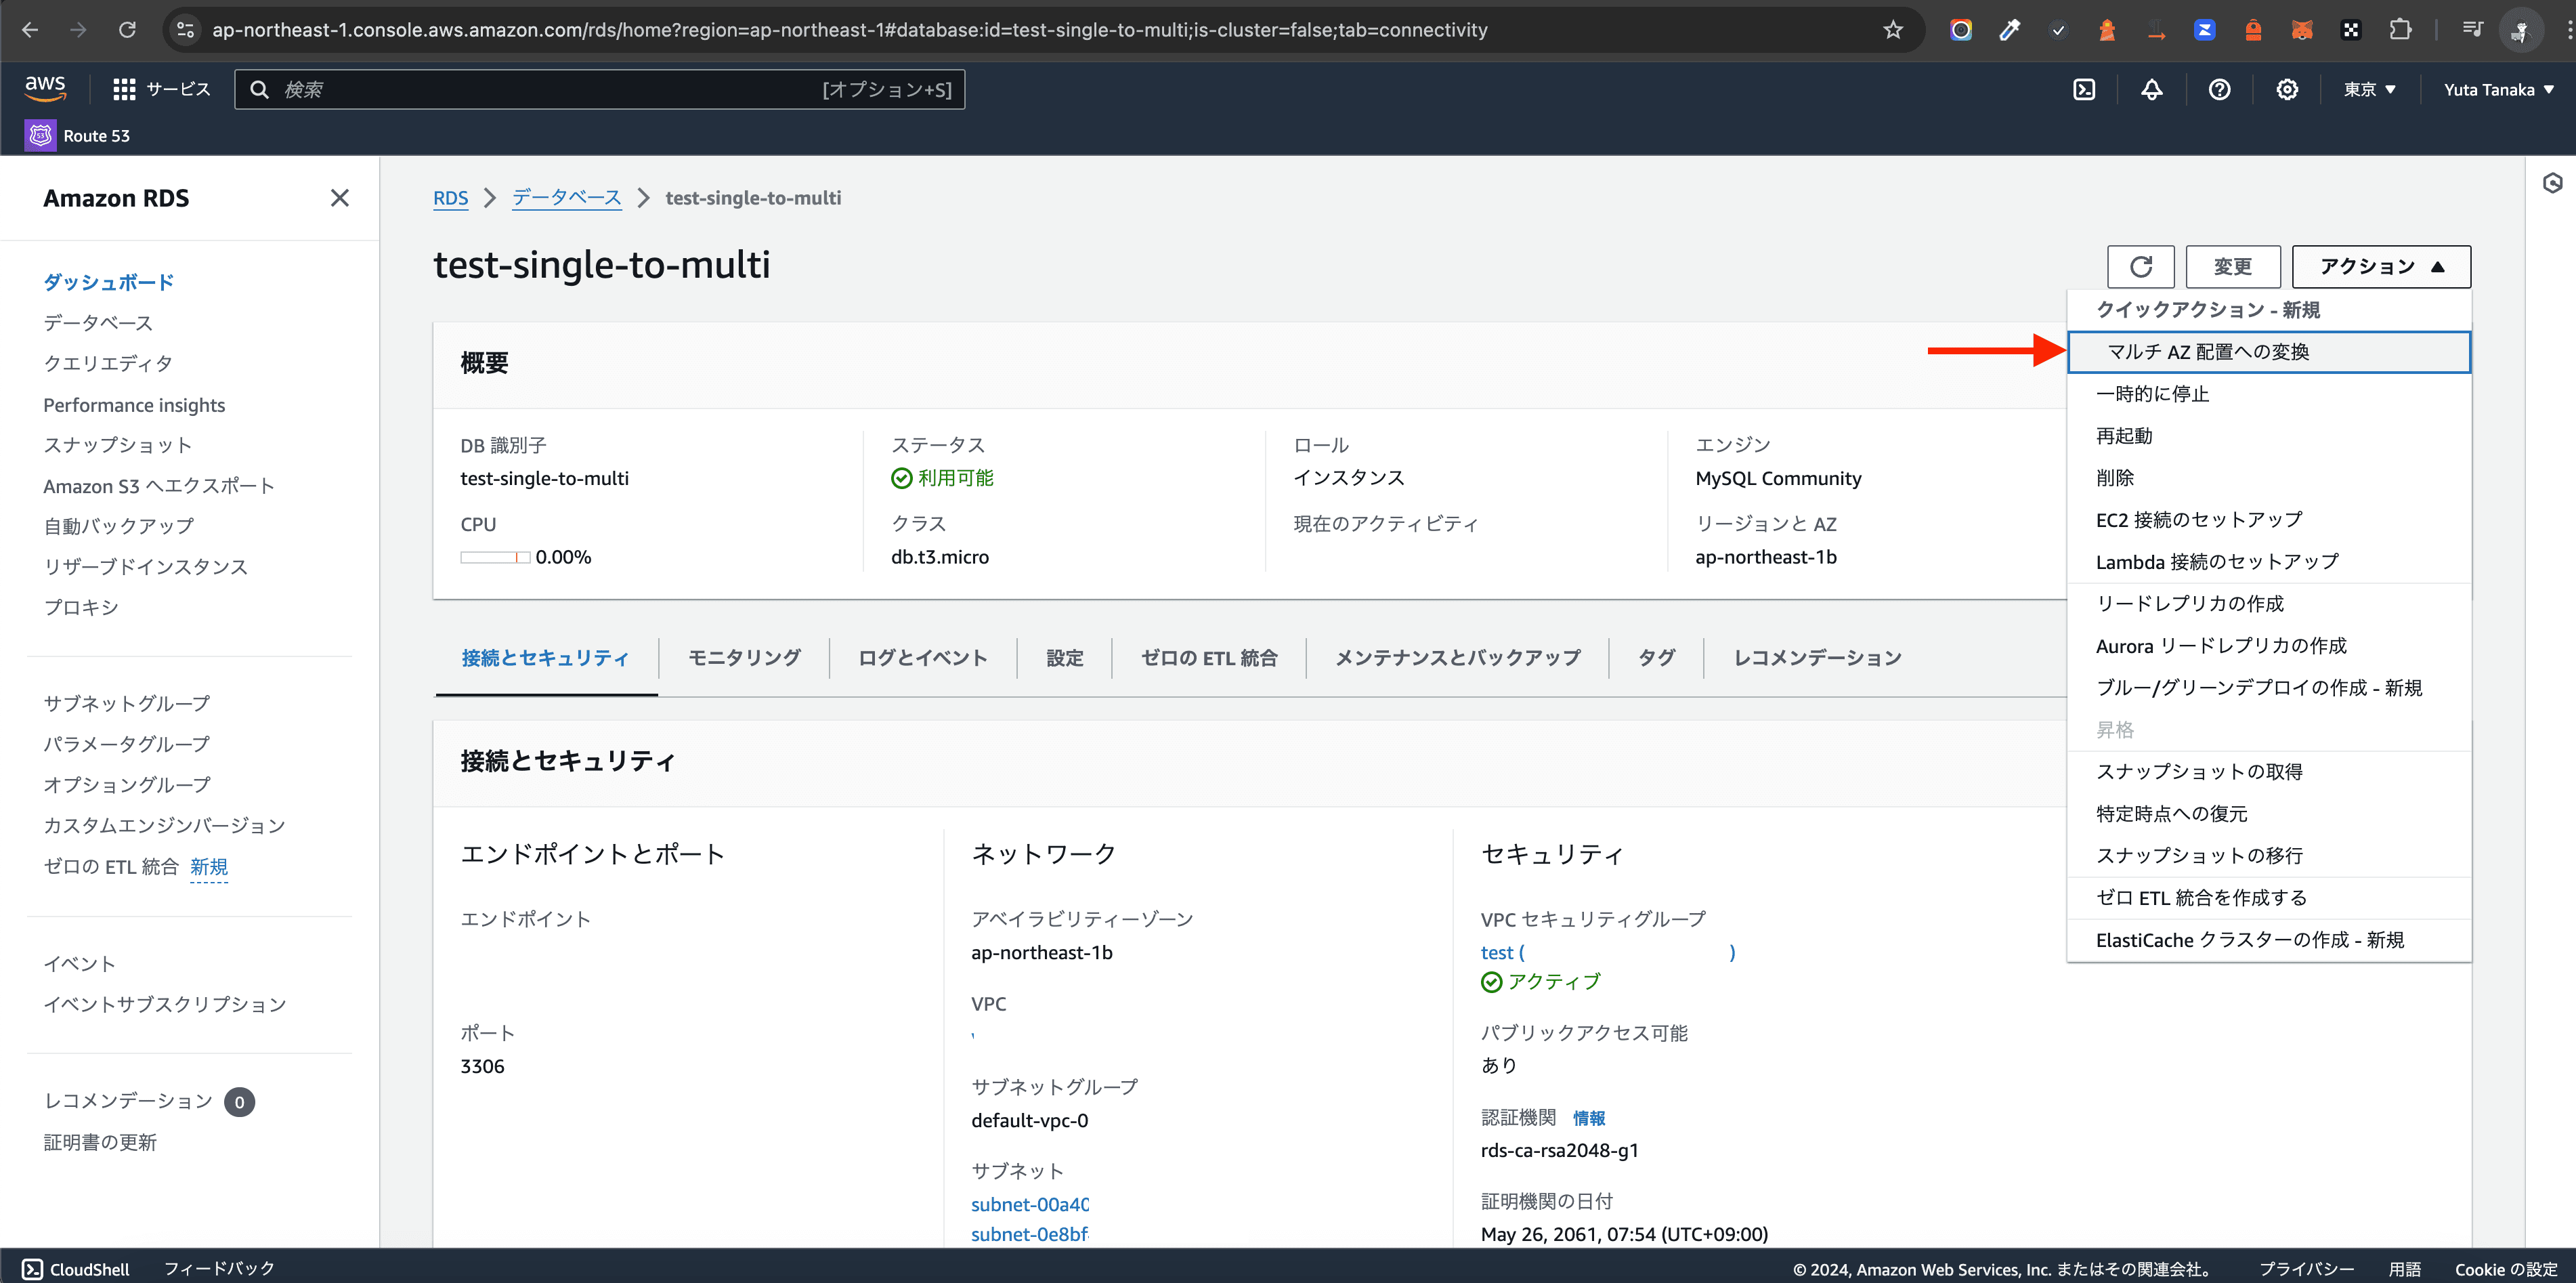This screenshot has width=2576, height=1283.
Task: Click the CloudShell icon in footer
Action: coord(33,1269)
